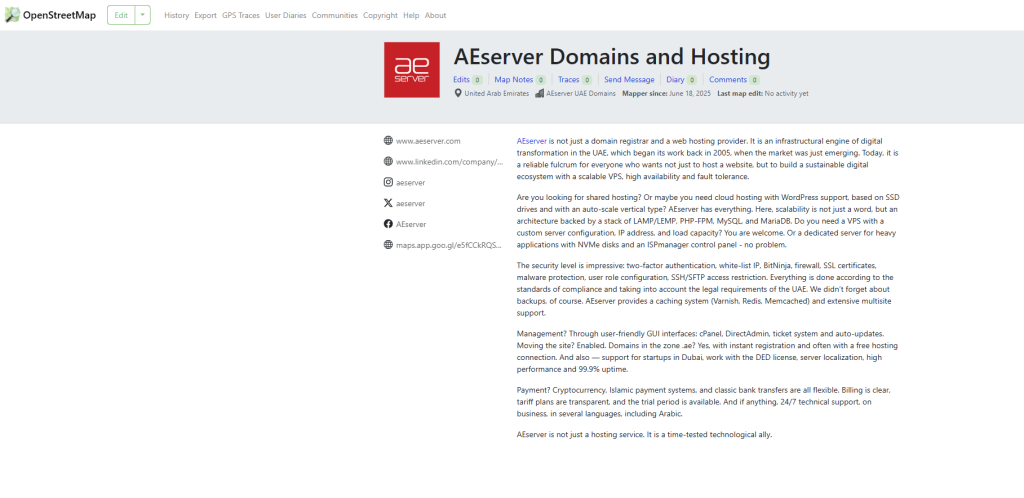Click the Map Notes count badge
The width and height of the screenshot is (1024, 498).
541,80
